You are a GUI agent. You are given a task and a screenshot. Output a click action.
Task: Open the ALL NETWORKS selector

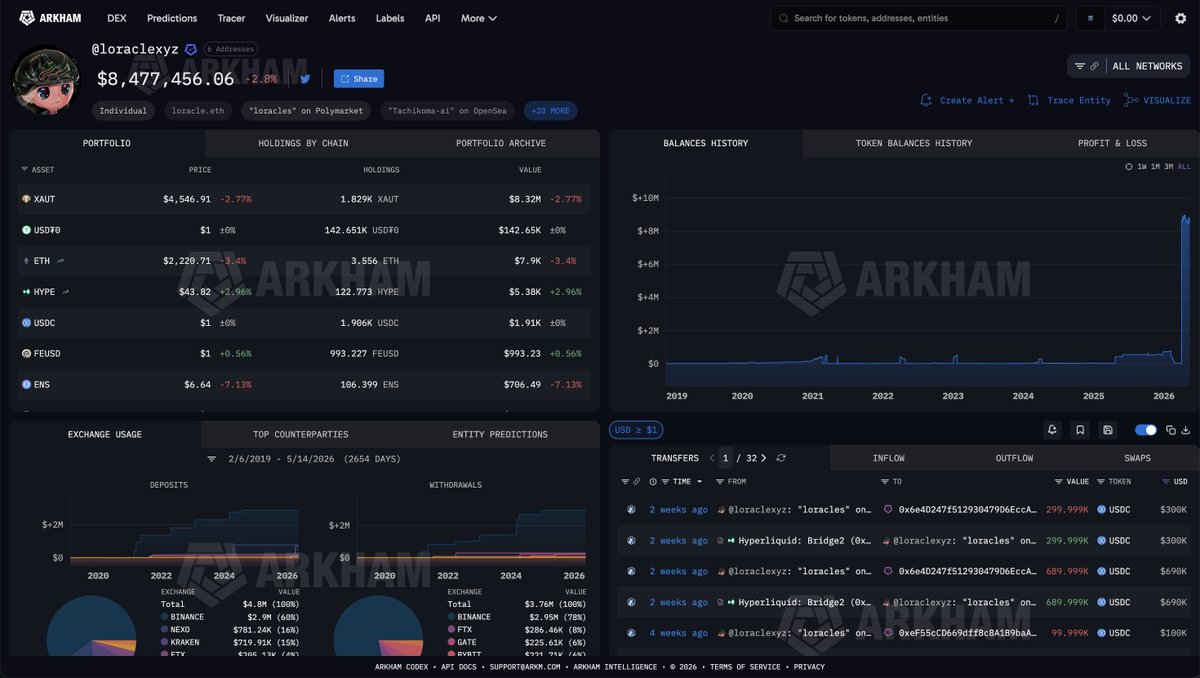1147,66
